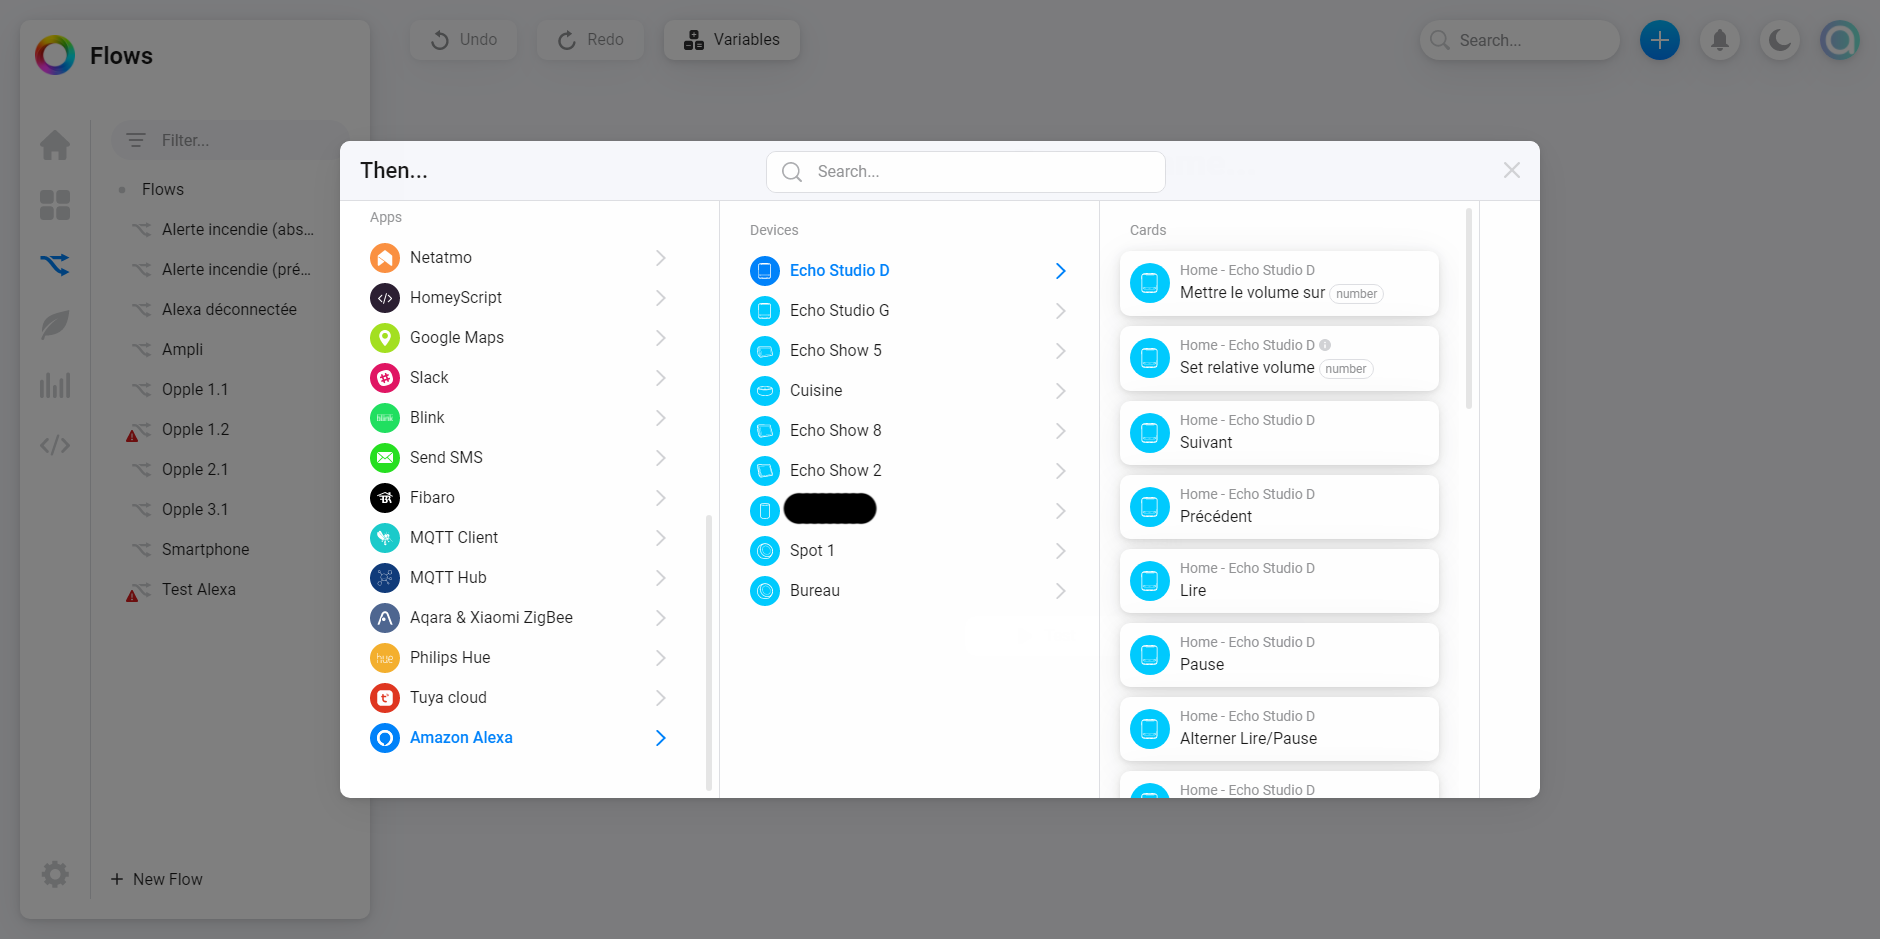Expand the Netatmo chevron arrow
Screen dimensions: 1880x939
[x=661, y=258]
